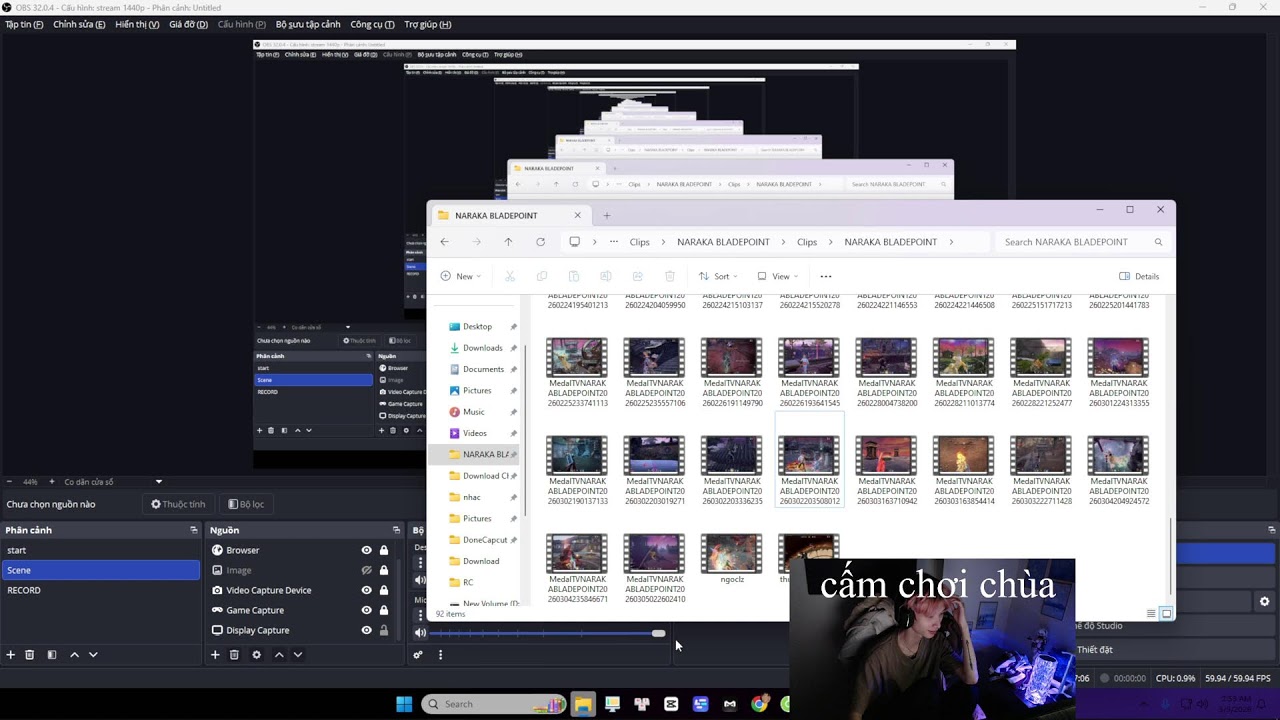Switch to large thumbnails view icon in the status bar
Viewport: 1280px width, 720px height.
[x=1166, y=613]
